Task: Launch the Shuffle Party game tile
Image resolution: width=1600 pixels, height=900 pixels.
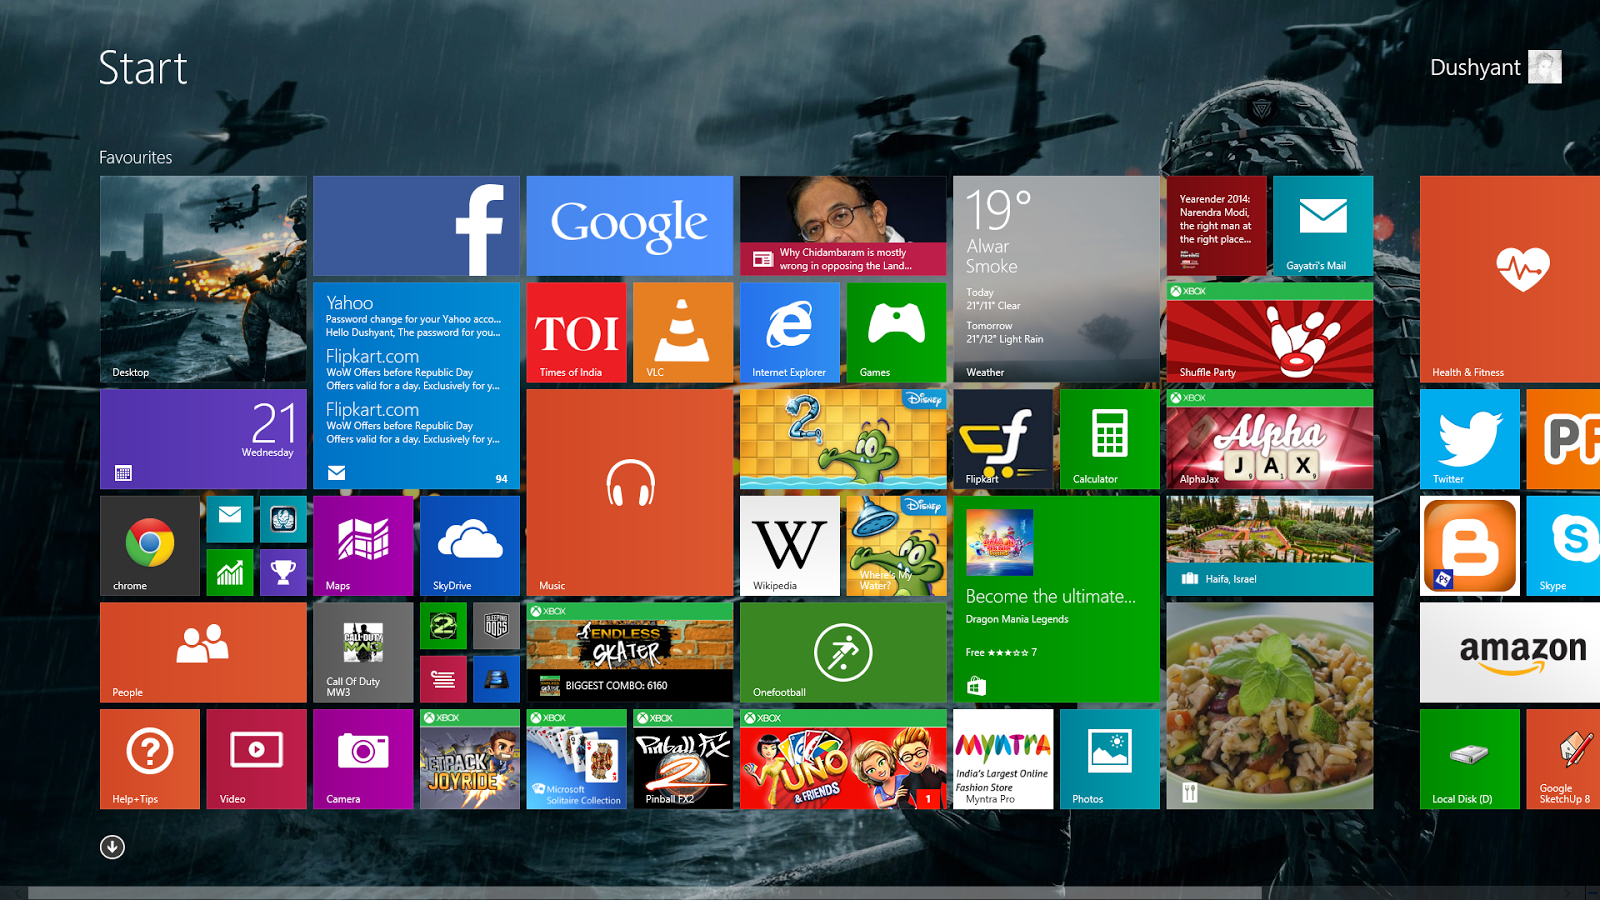Action: click(1270, 333)
